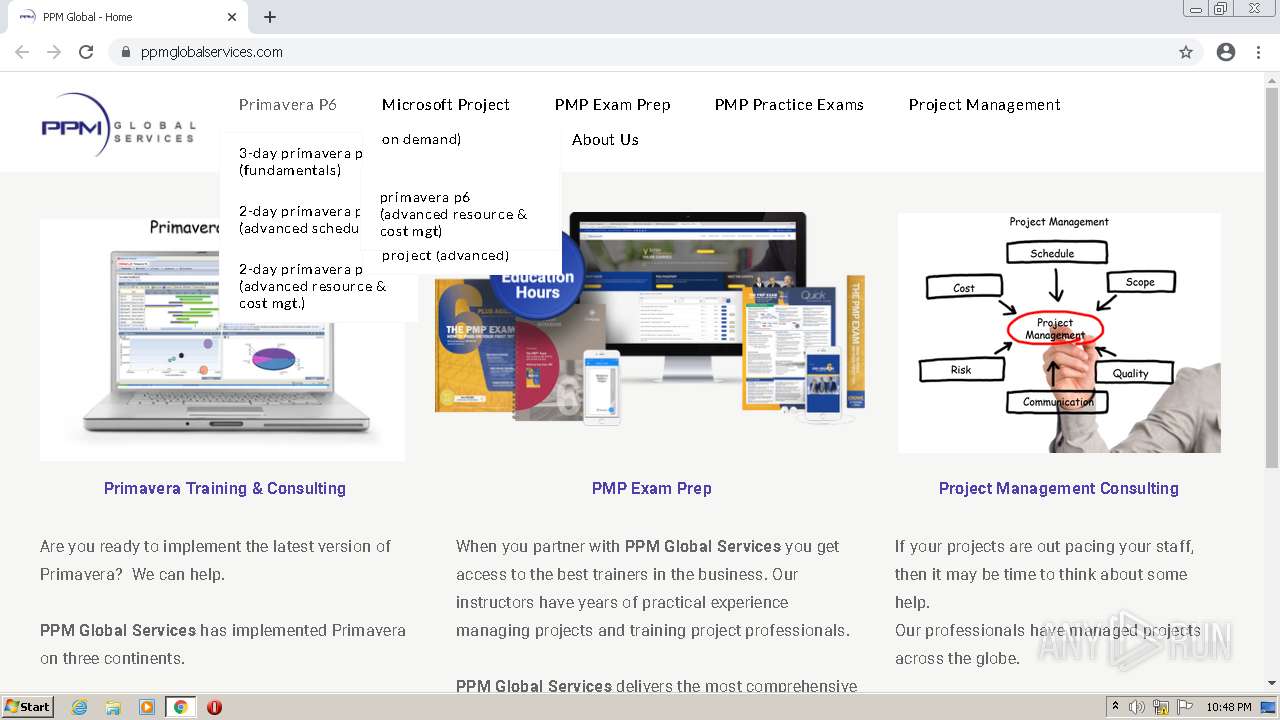1280x720 pixels.
Task: Select 2-day advanced resource & cost mgt. course
Action: pyautogui.click(x=313, y=286)
